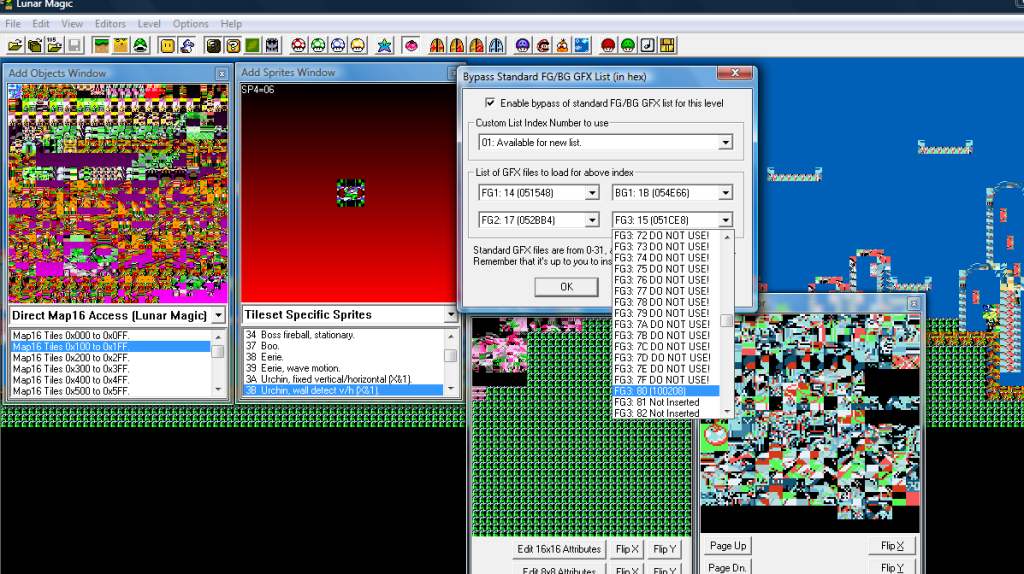Screen dimensions: 1024x574
Task: Click the blue mushroom sprite header icon
Action: tap(338, 46)
